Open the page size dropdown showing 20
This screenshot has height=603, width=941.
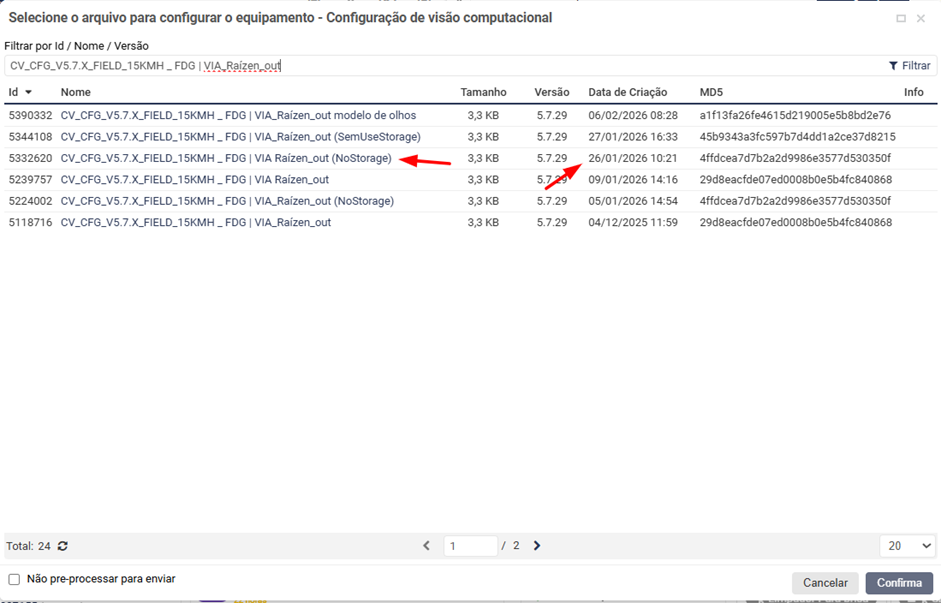point(907,546)
